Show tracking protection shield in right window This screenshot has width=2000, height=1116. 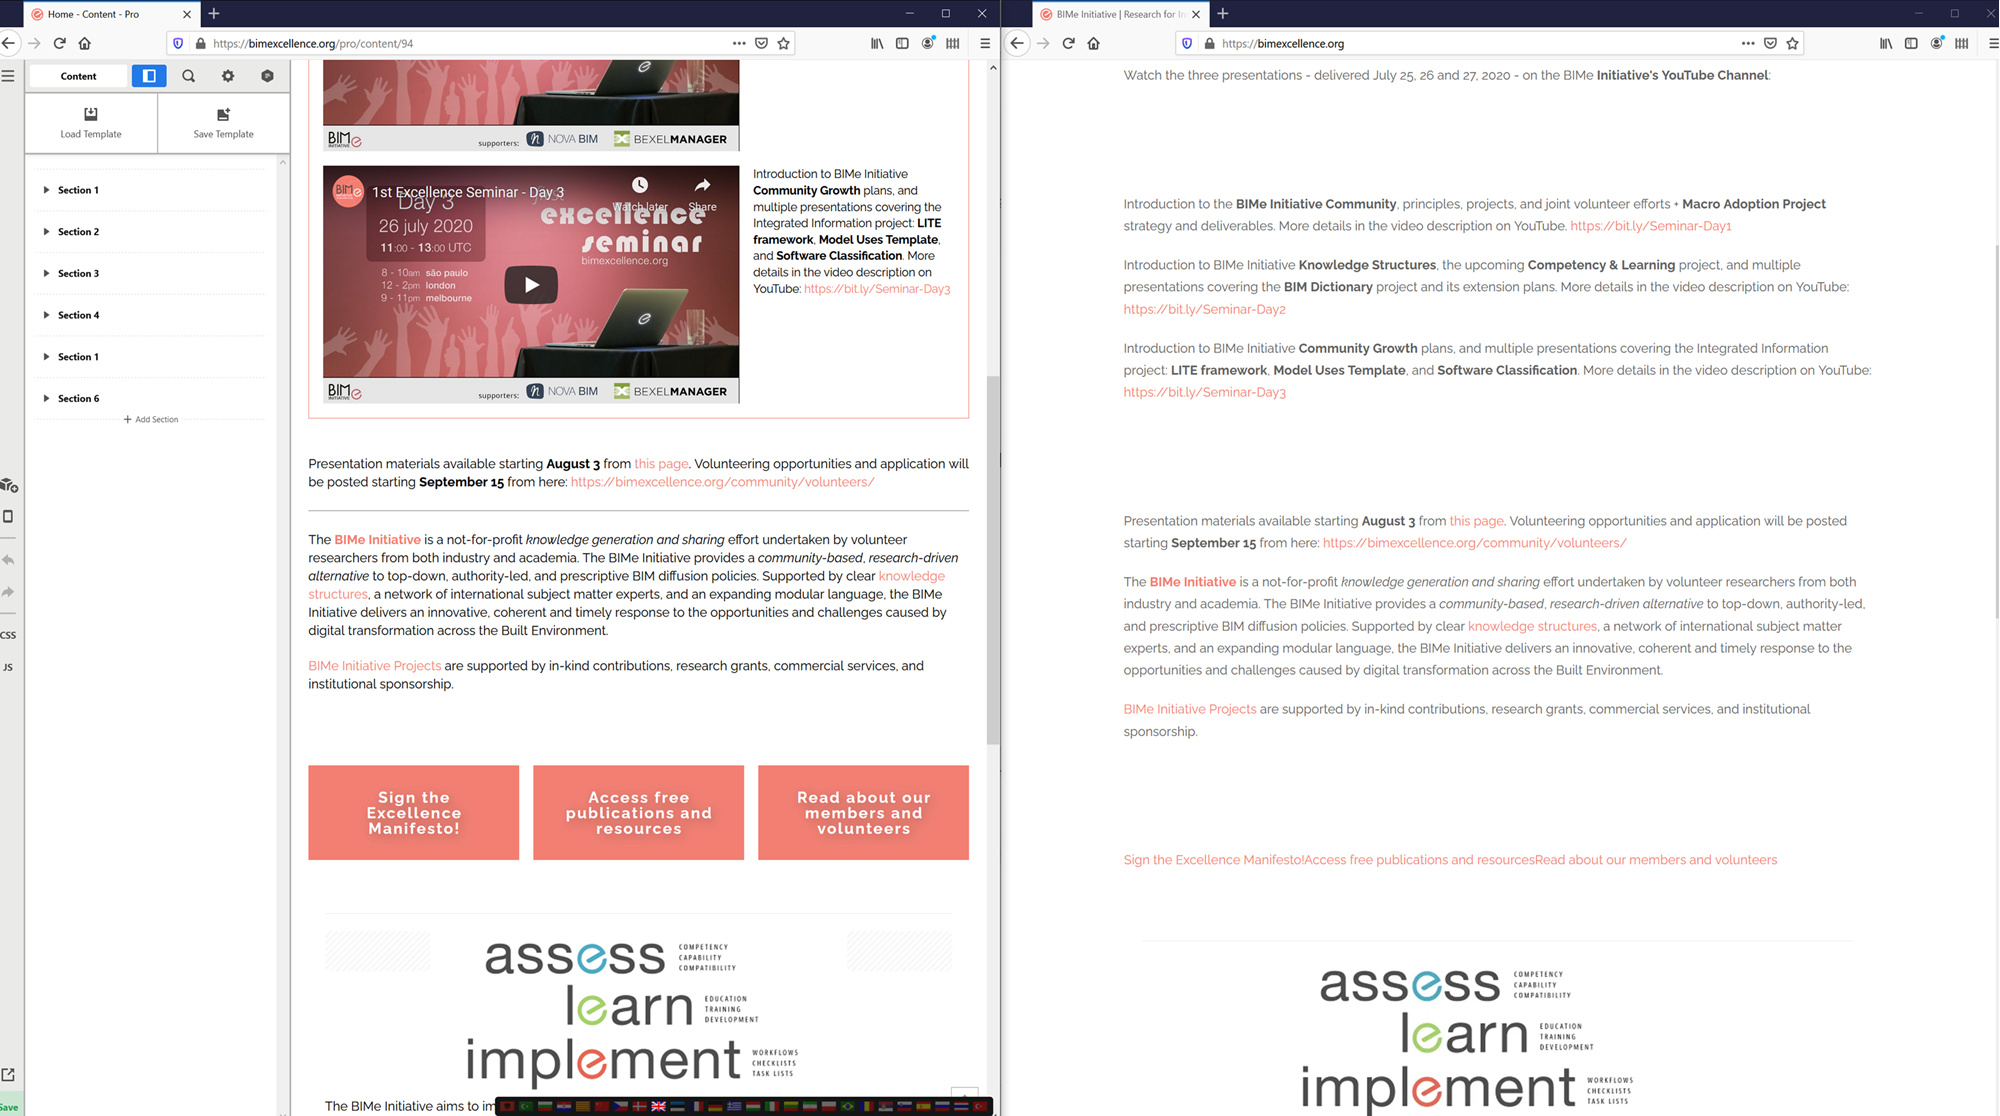1187,43
